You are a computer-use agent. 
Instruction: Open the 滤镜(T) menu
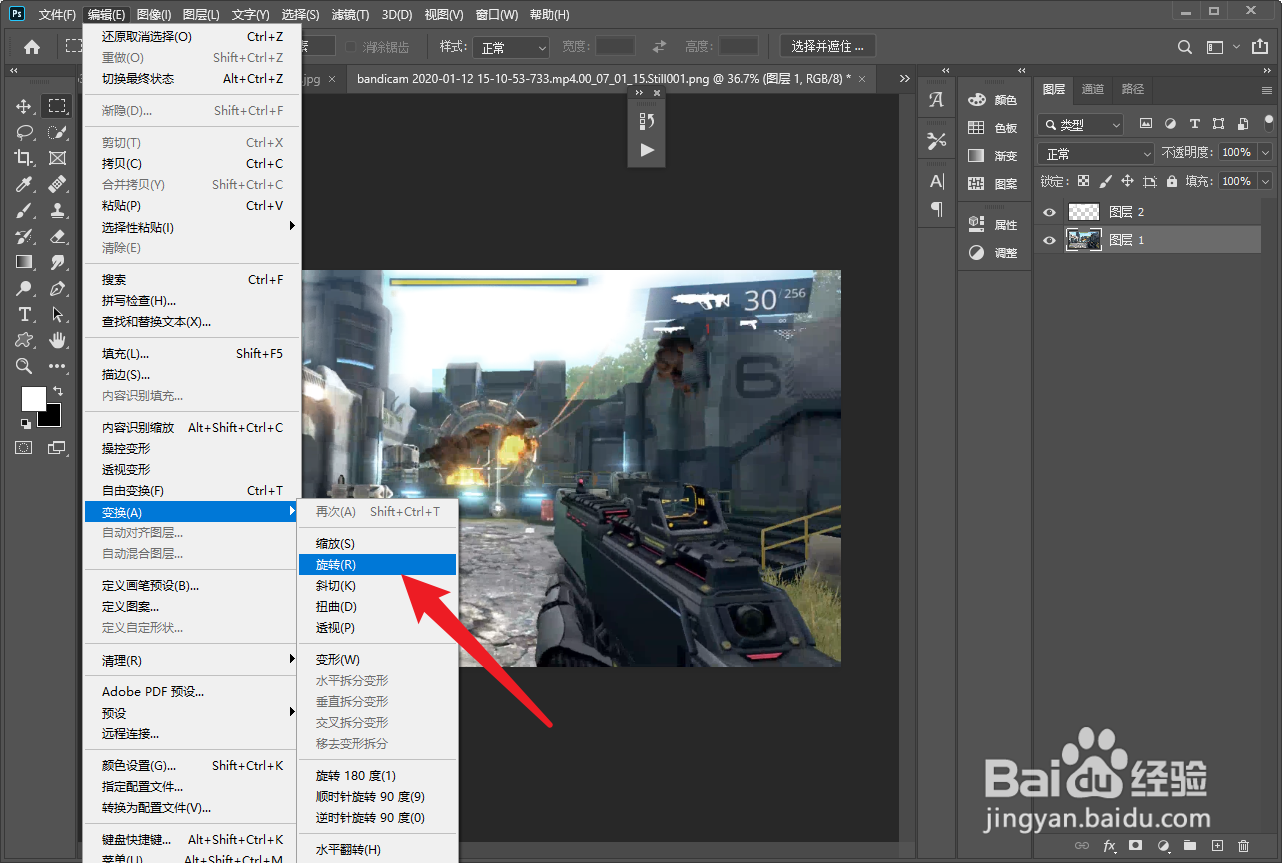[x=350, y=15]
